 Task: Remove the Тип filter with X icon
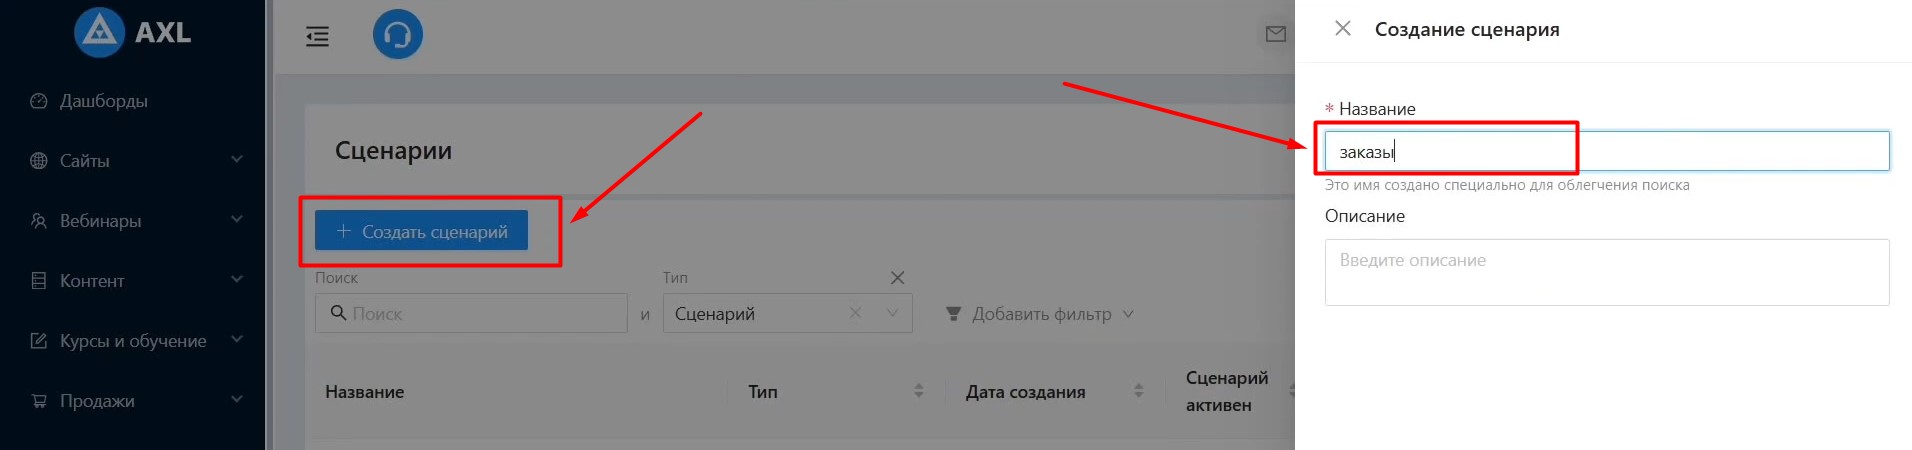click(897, 278)
